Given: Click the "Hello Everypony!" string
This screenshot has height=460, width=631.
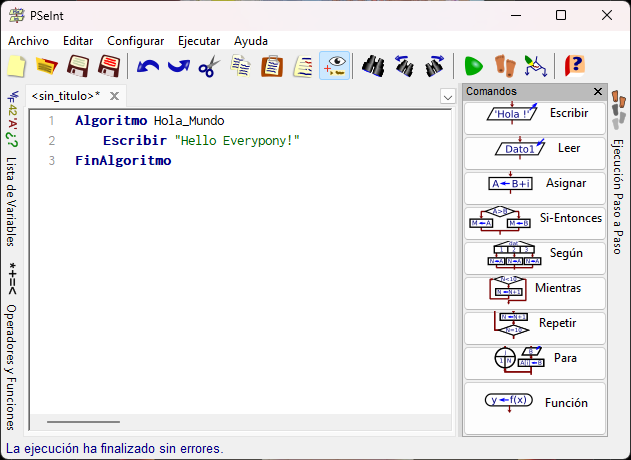Looking at the screenshot, I should click(237, 140).
